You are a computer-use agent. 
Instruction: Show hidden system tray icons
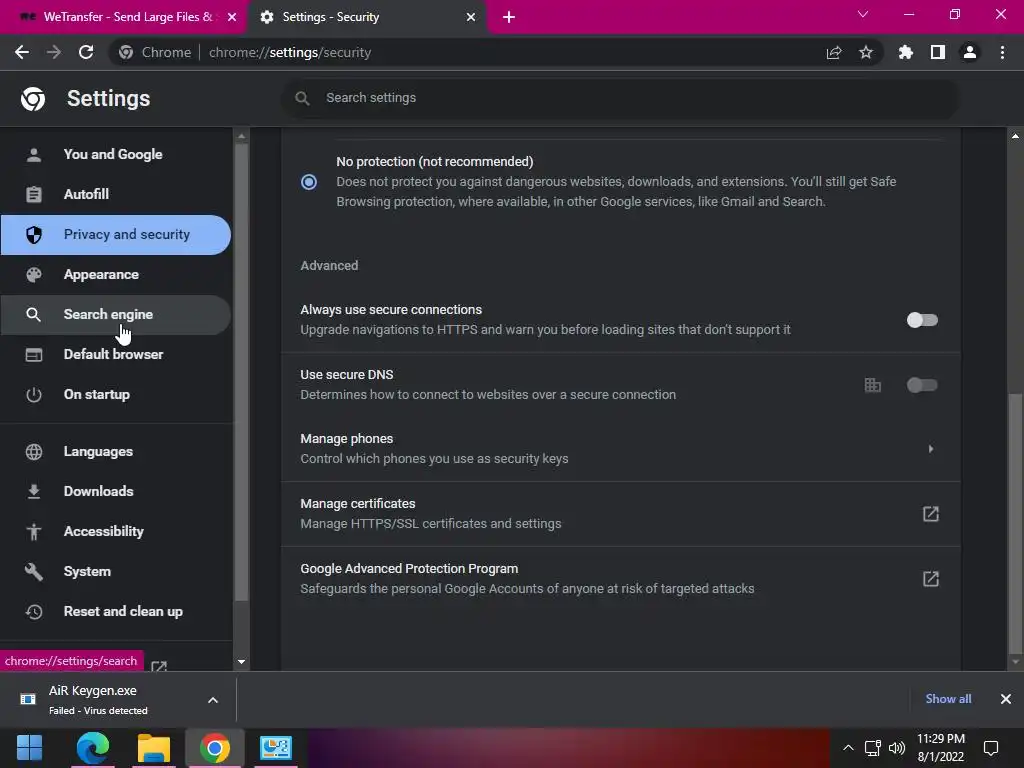click(x=848, y=748)
